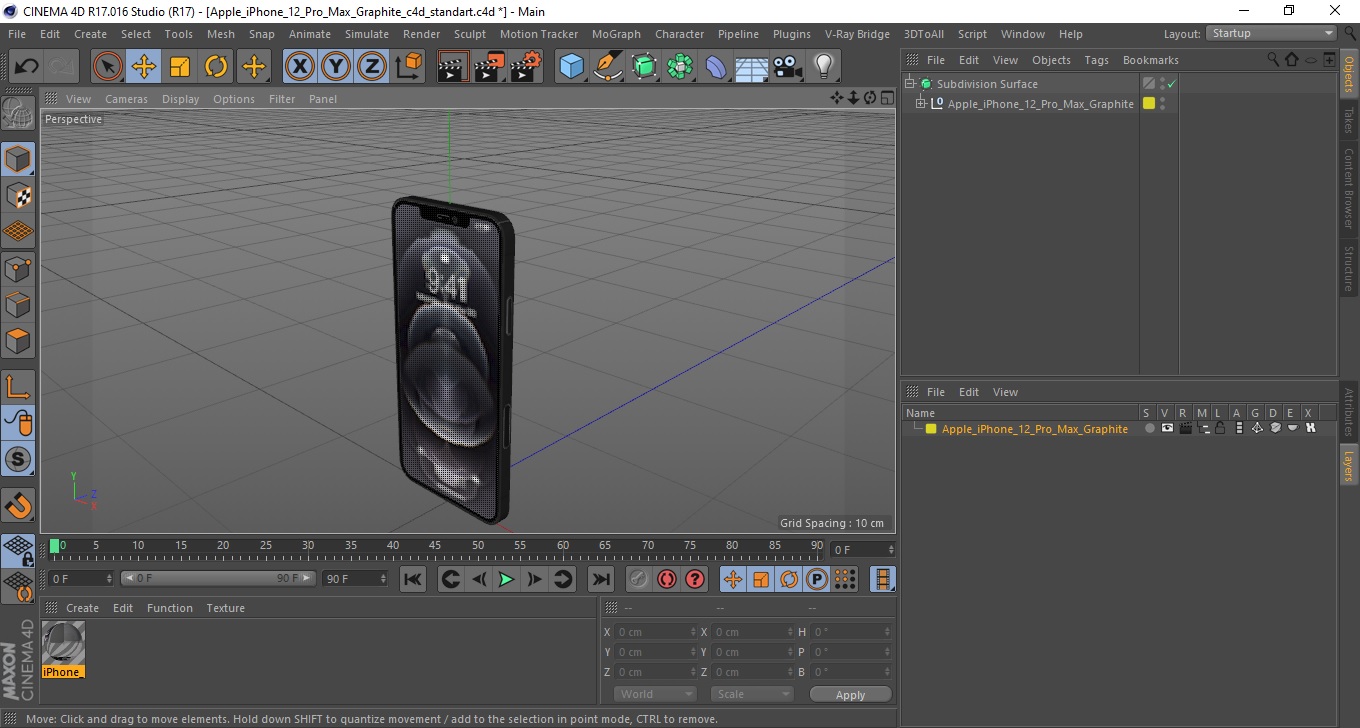
Task: Add a Light object
Action: 823,67
